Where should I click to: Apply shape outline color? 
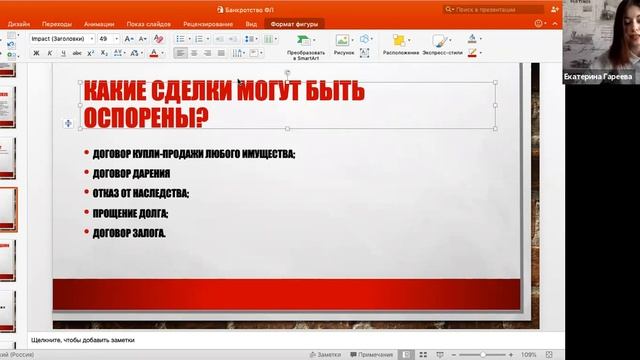tap(472, 53)
